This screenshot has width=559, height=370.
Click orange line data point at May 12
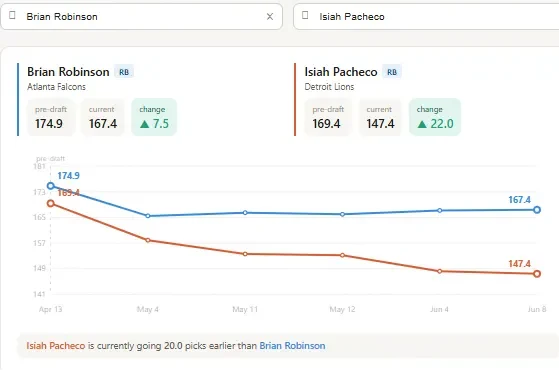point(342,255)
